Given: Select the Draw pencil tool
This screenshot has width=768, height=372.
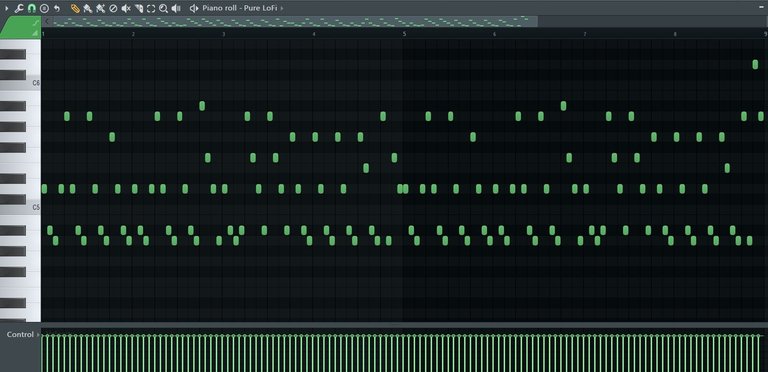Looking at the screenshot, I should pos(75,8).
